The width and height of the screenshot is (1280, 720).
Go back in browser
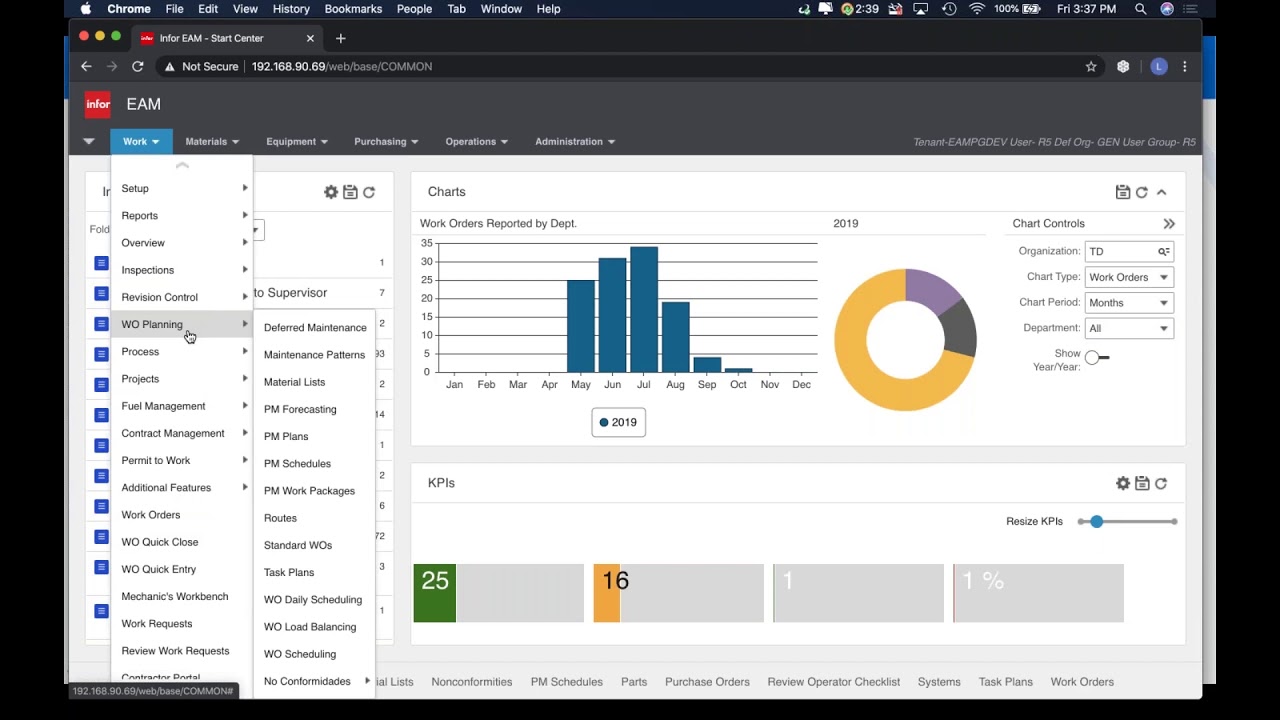86,66
